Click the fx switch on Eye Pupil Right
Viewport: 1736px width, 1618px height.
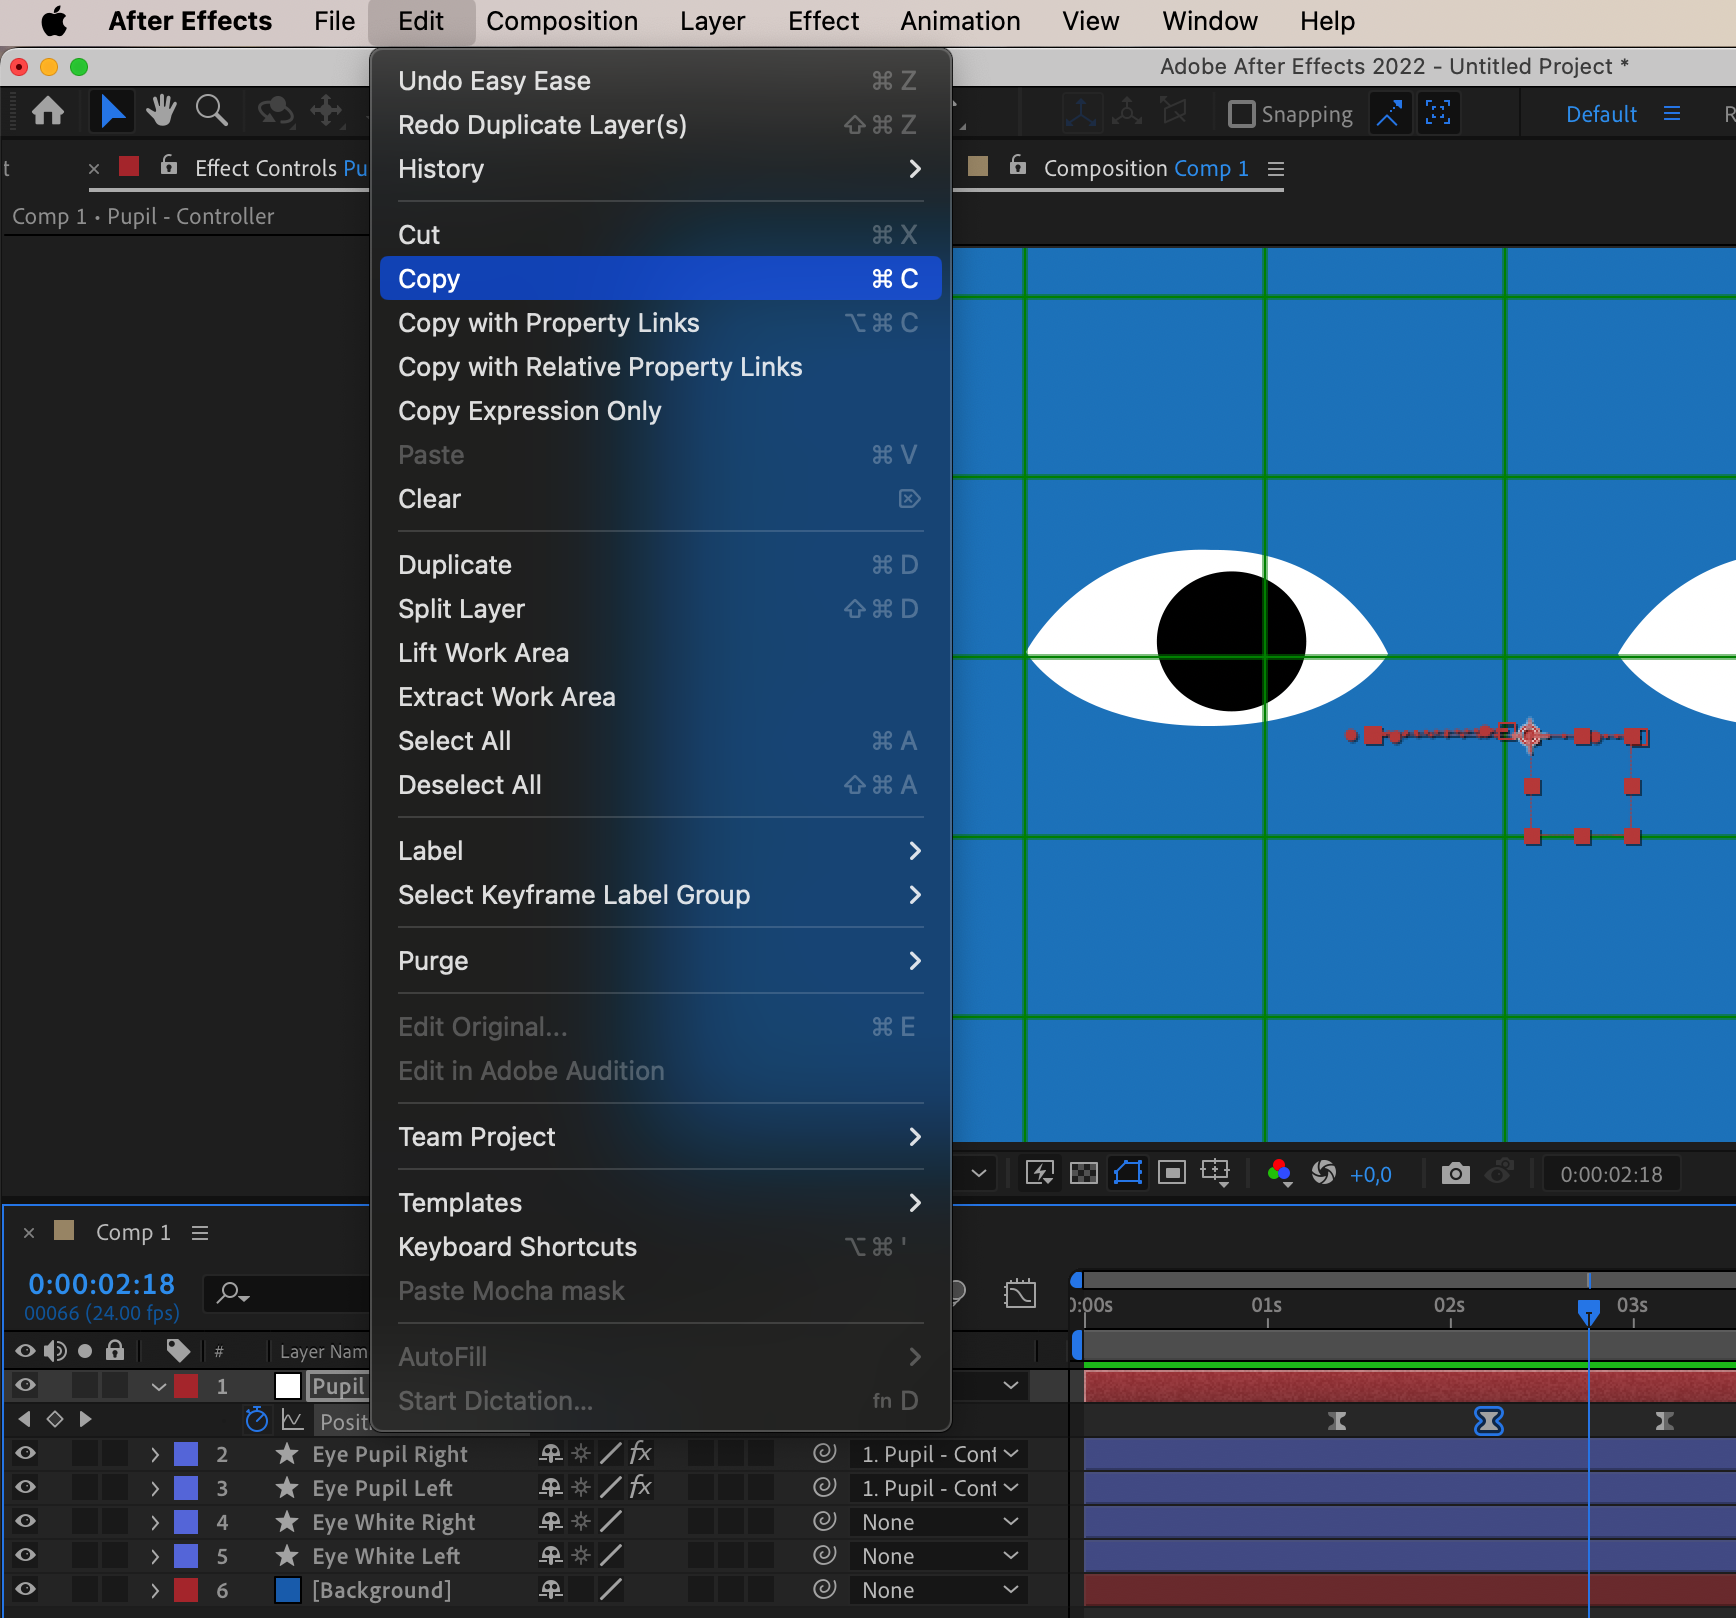641,1453
